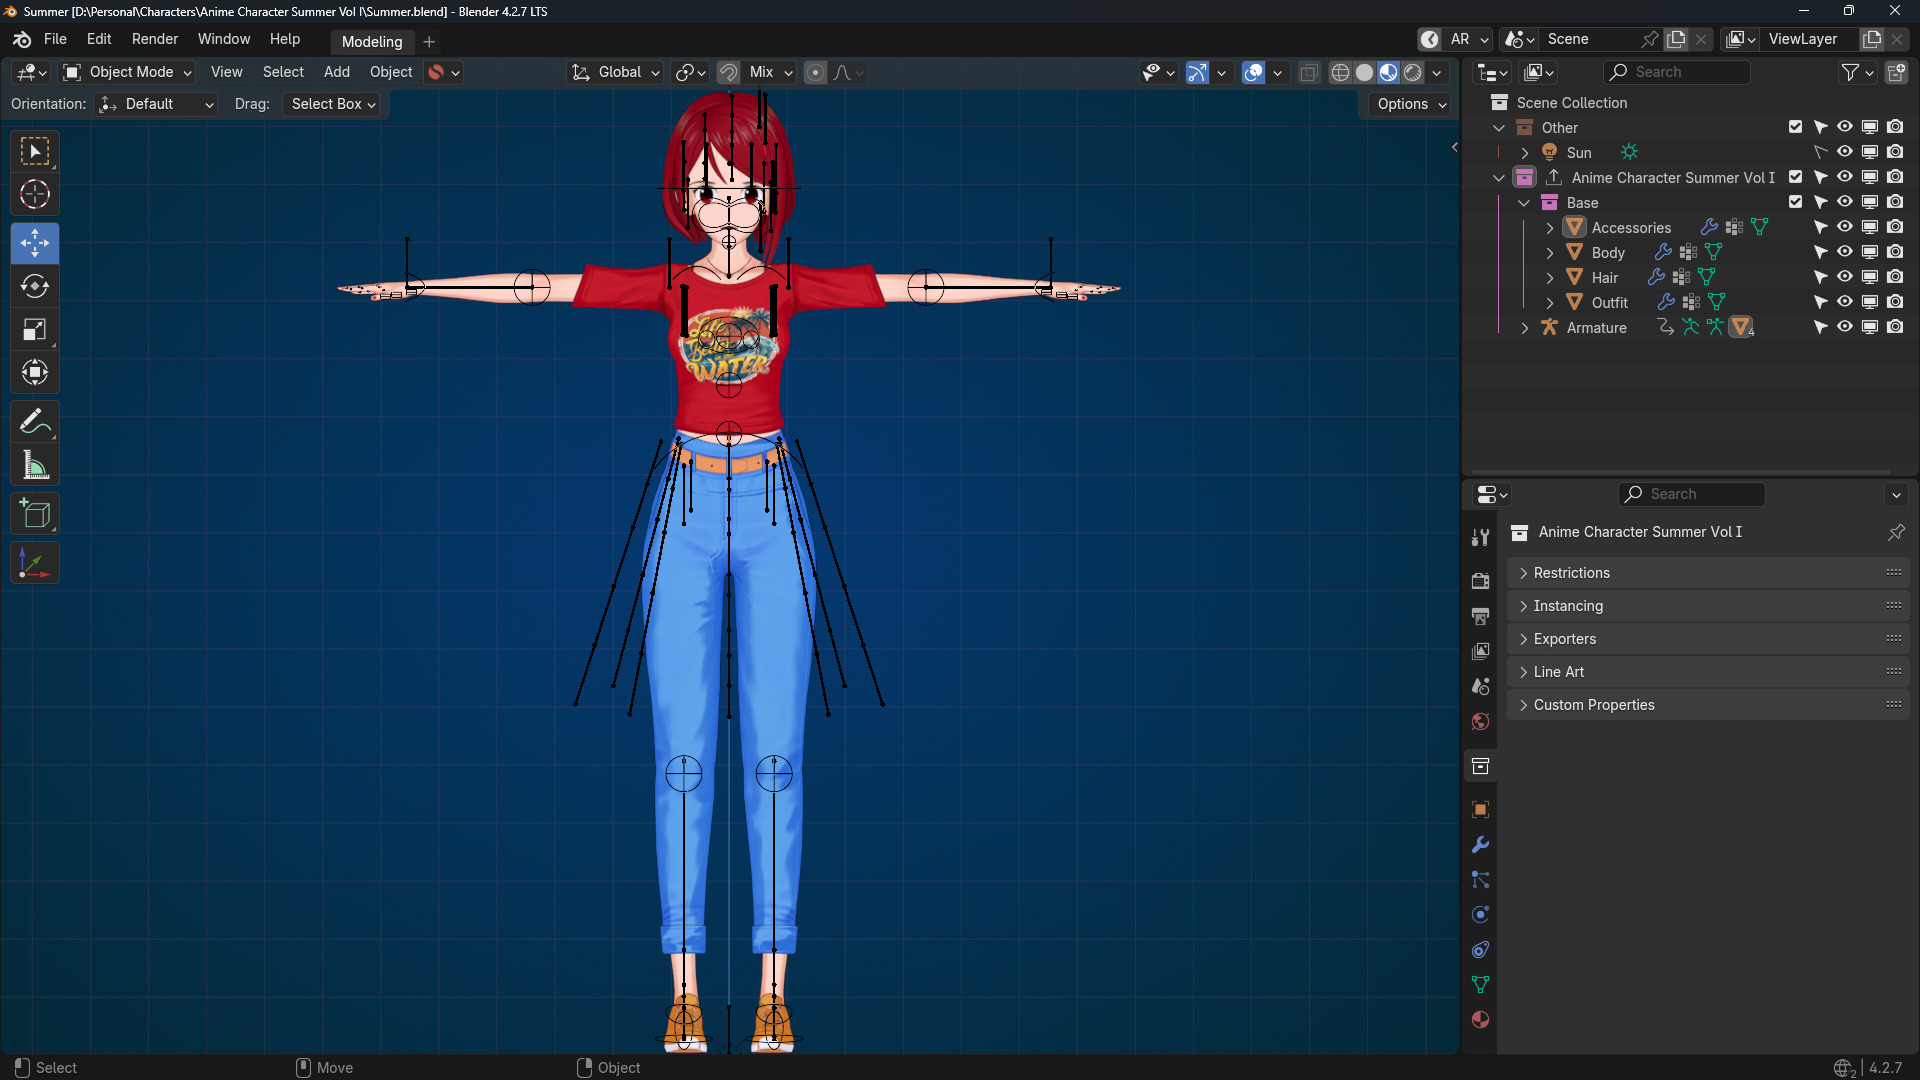Click the outliner Search field
The height and width of the screenshot is (1080, 1920).
(1677, 72)
